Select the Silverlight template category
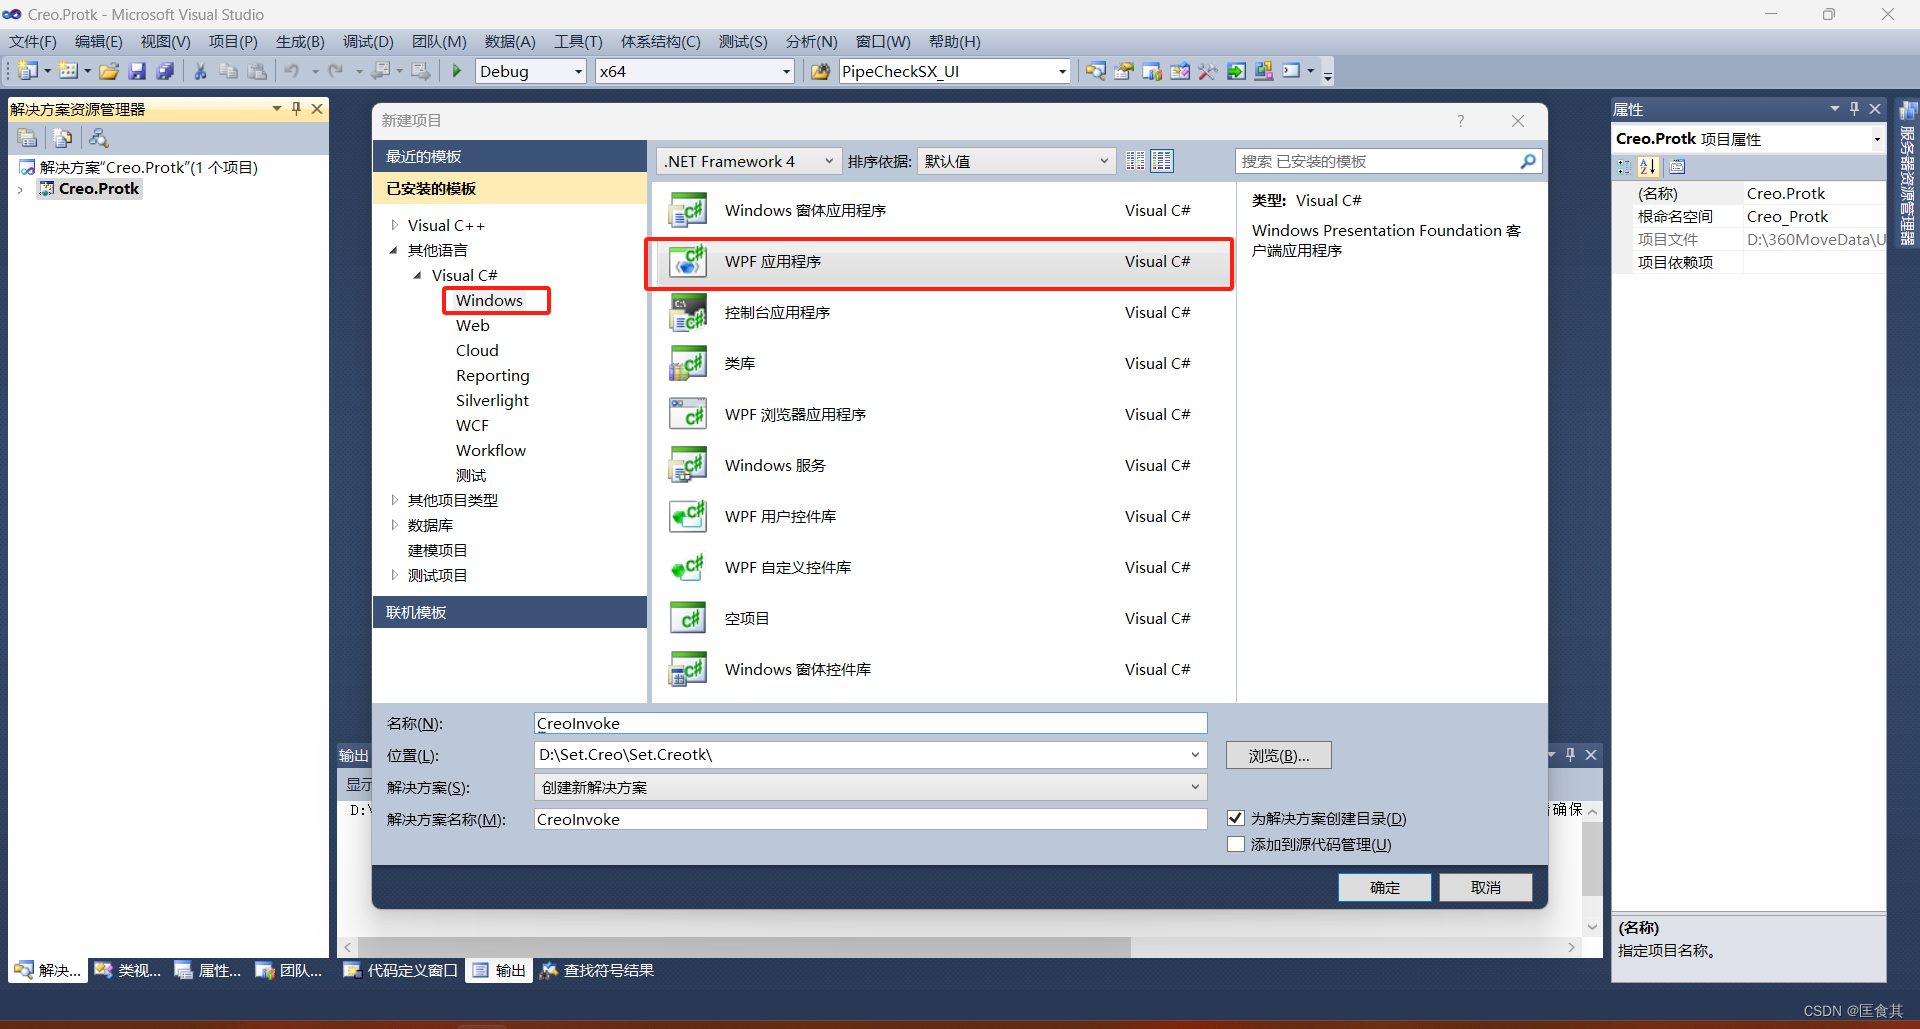Screen dimensions: 1920x1029 pos(492,400)
